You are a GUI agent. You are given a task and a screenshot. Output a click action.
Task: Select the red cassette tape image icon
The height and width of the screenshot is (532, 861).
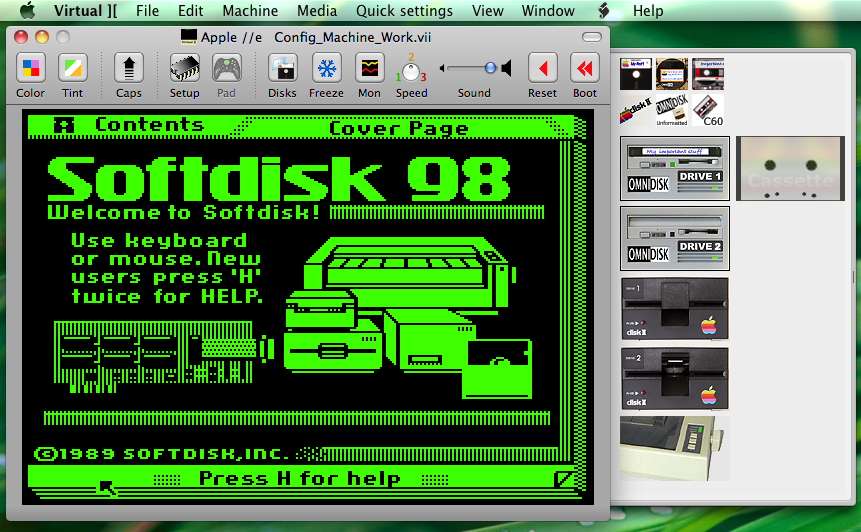click(708, 74)
